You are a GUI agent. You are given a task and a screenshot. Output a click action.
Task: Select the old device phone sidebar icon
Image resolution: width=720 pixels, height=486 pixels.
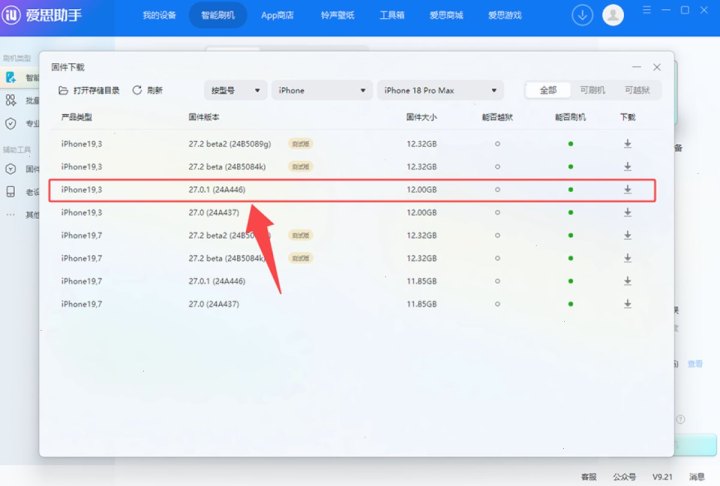(x=11, y=192)
